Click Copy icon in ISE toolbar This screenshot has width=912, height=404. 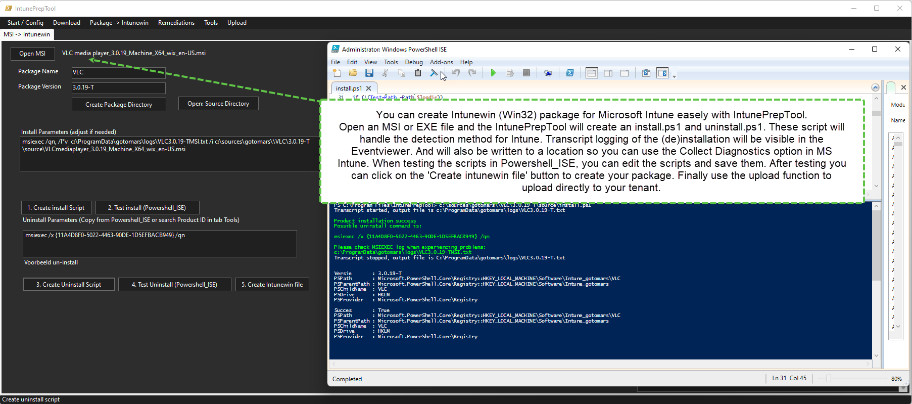pyautogui.click(x=401, y=73)
